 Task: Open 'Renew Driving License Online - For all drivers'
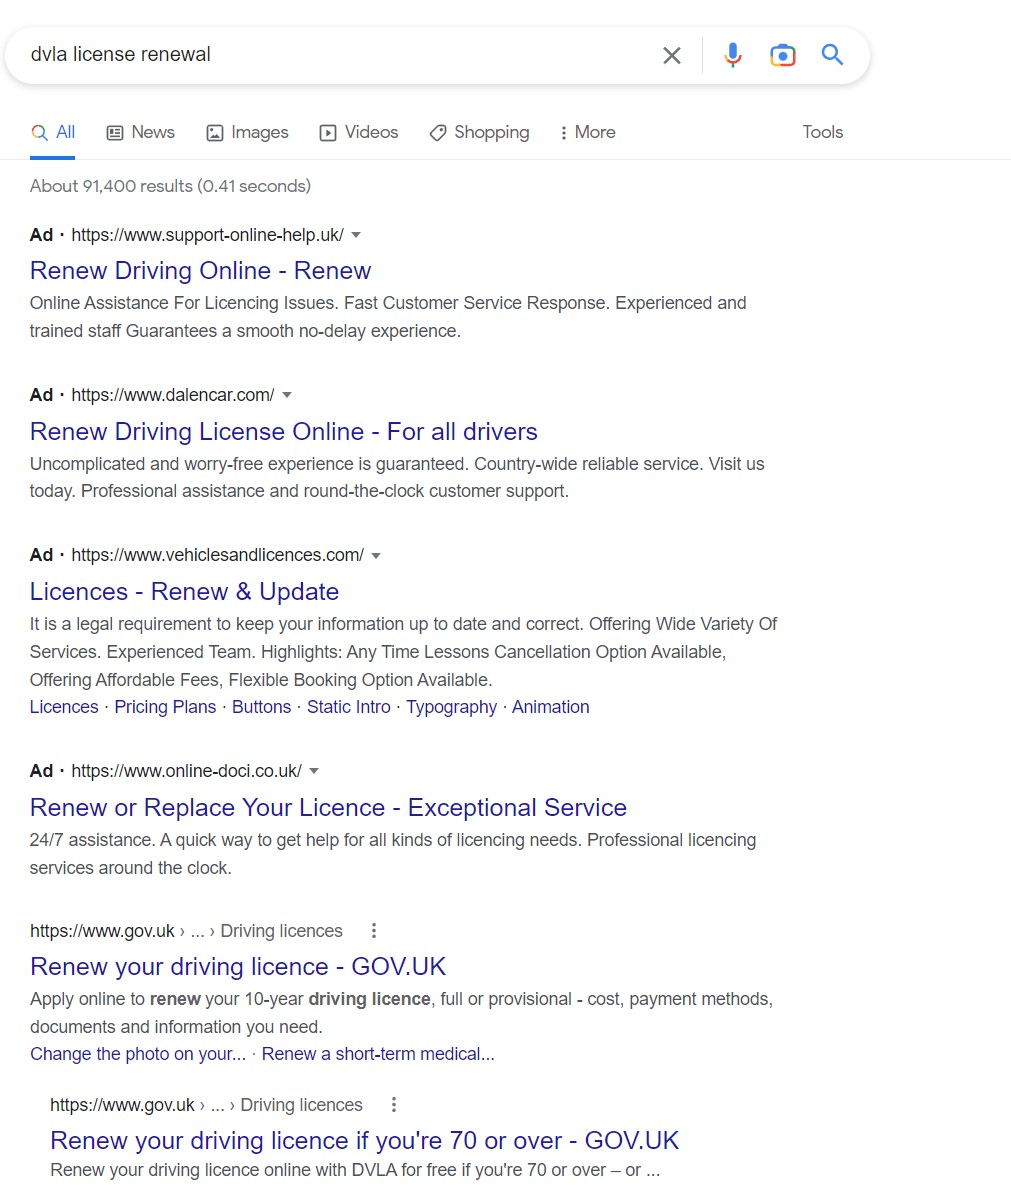click(283, 431)
